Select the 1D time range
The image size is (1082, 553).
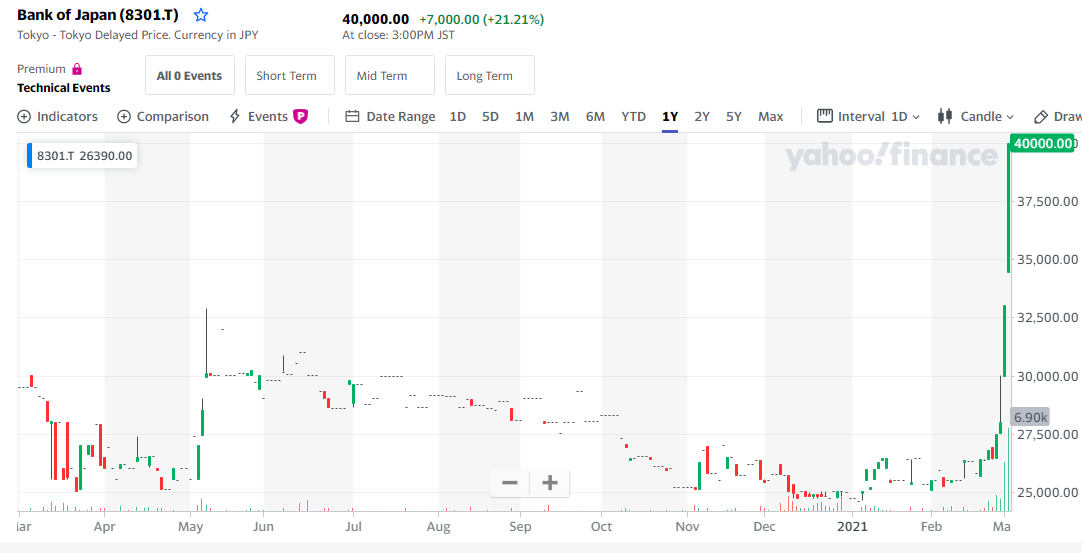click(457, 117)
